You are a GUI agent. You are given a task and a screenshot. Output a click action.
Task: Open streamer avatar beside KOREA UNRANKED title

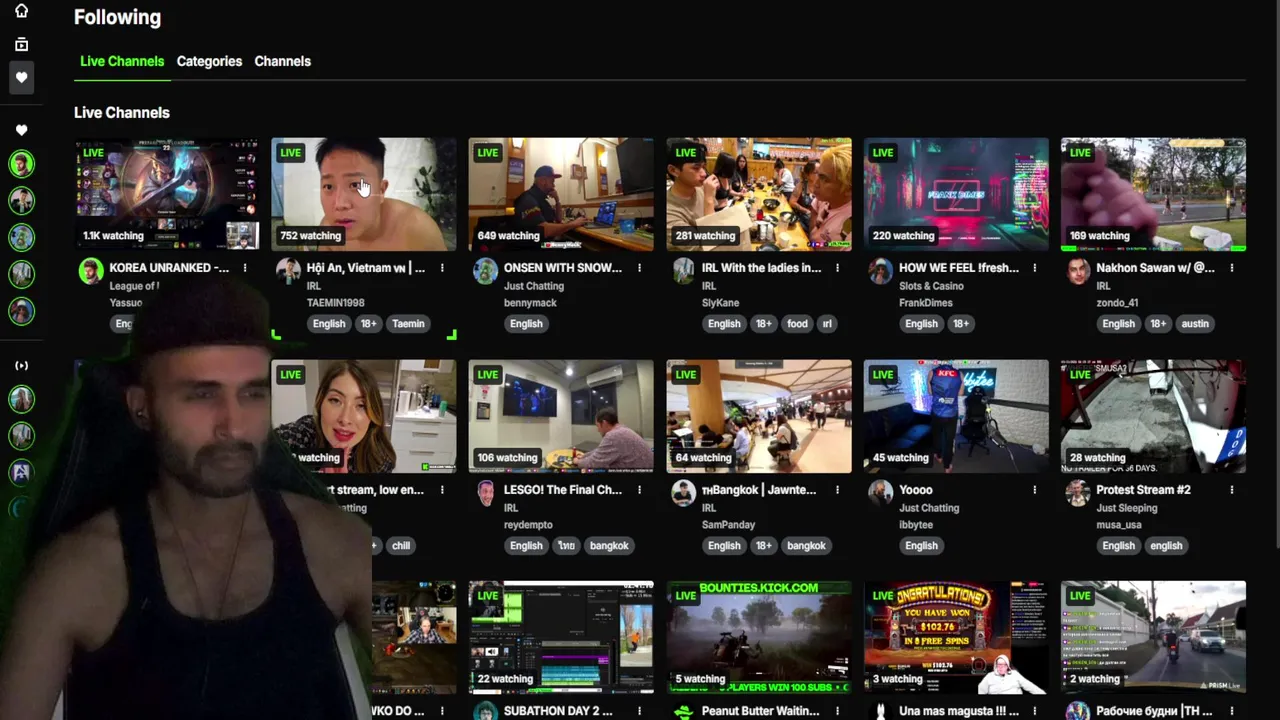click(91, 271)
